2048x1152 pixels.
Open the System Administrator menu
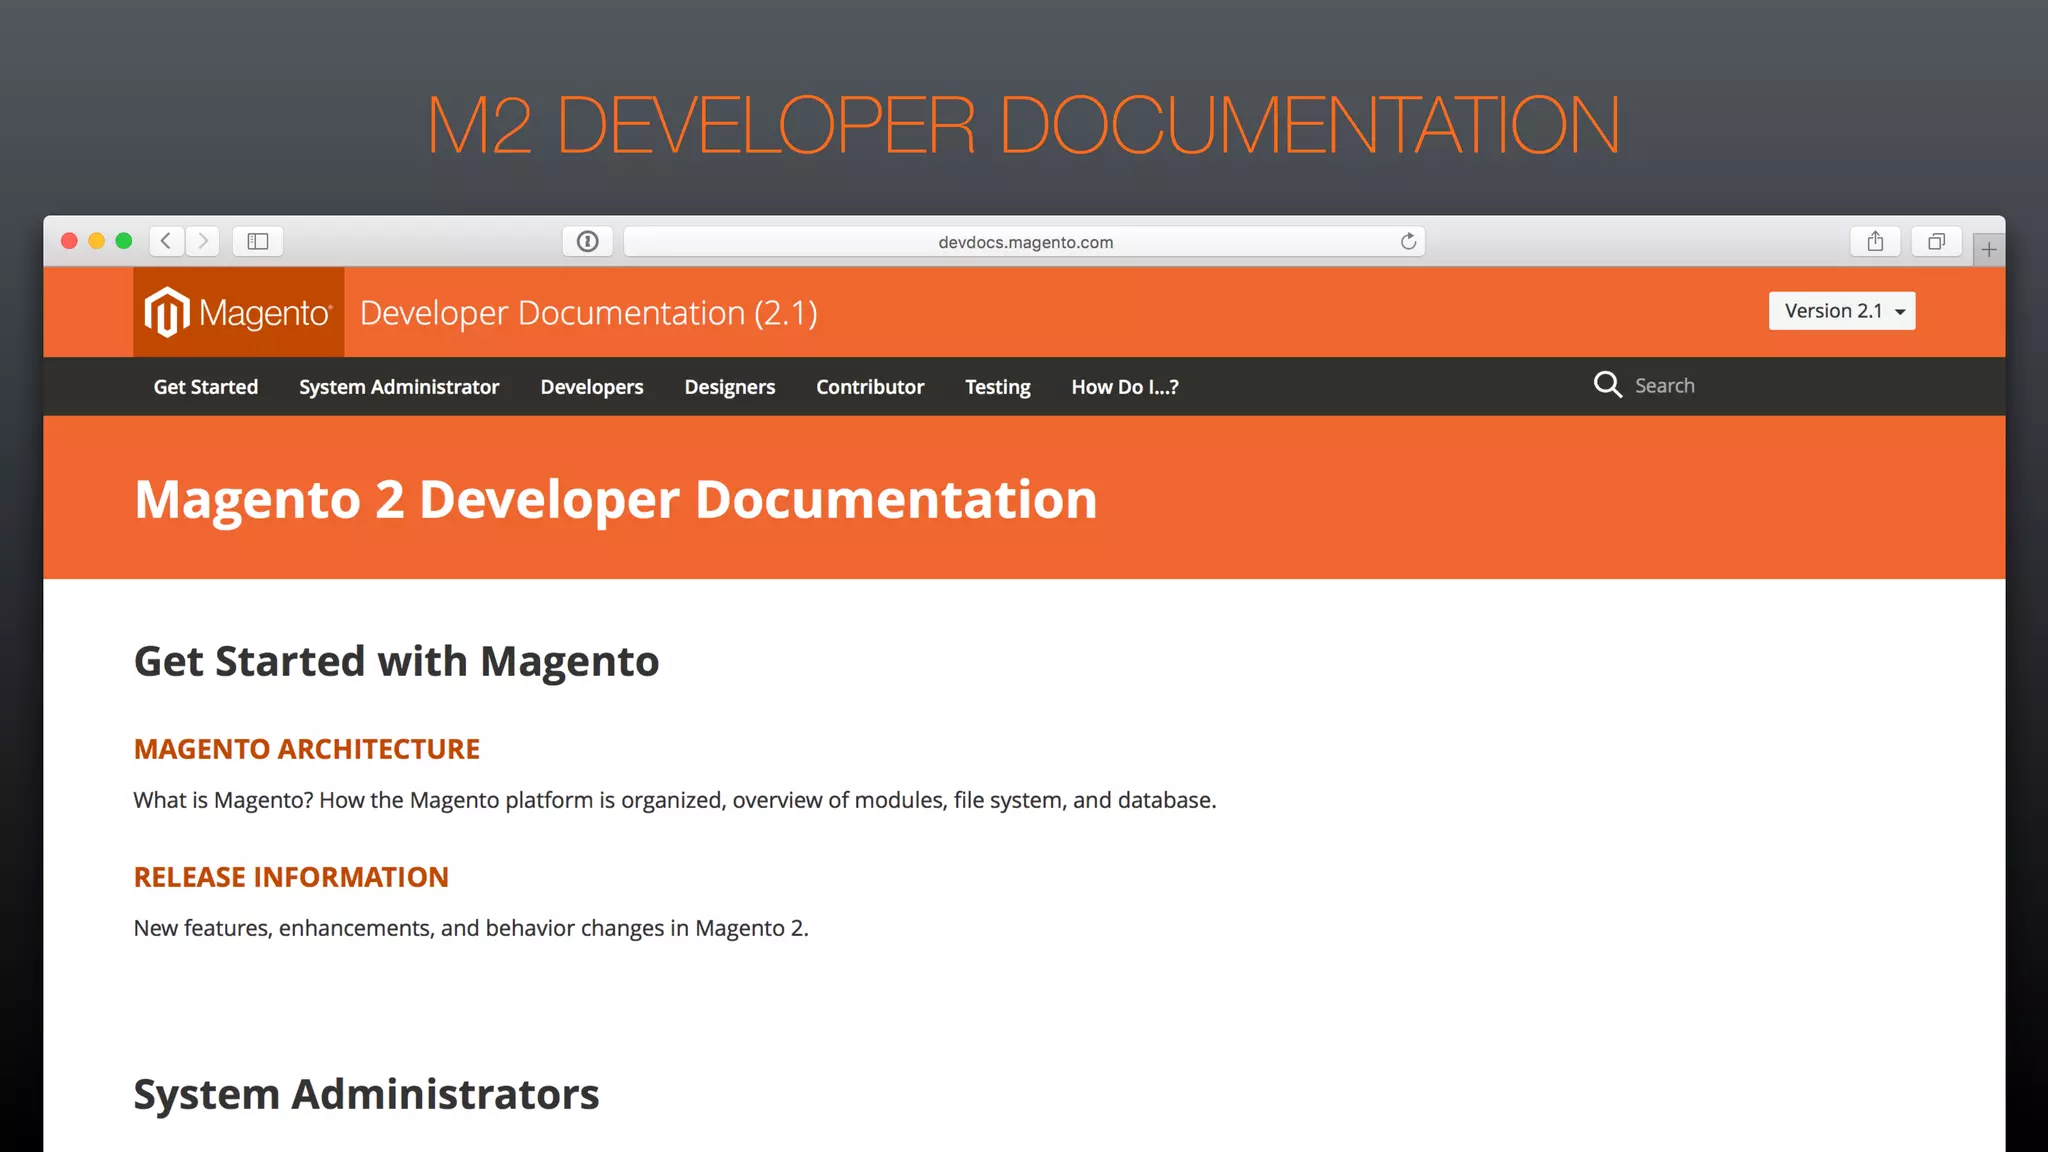(399, 387)
